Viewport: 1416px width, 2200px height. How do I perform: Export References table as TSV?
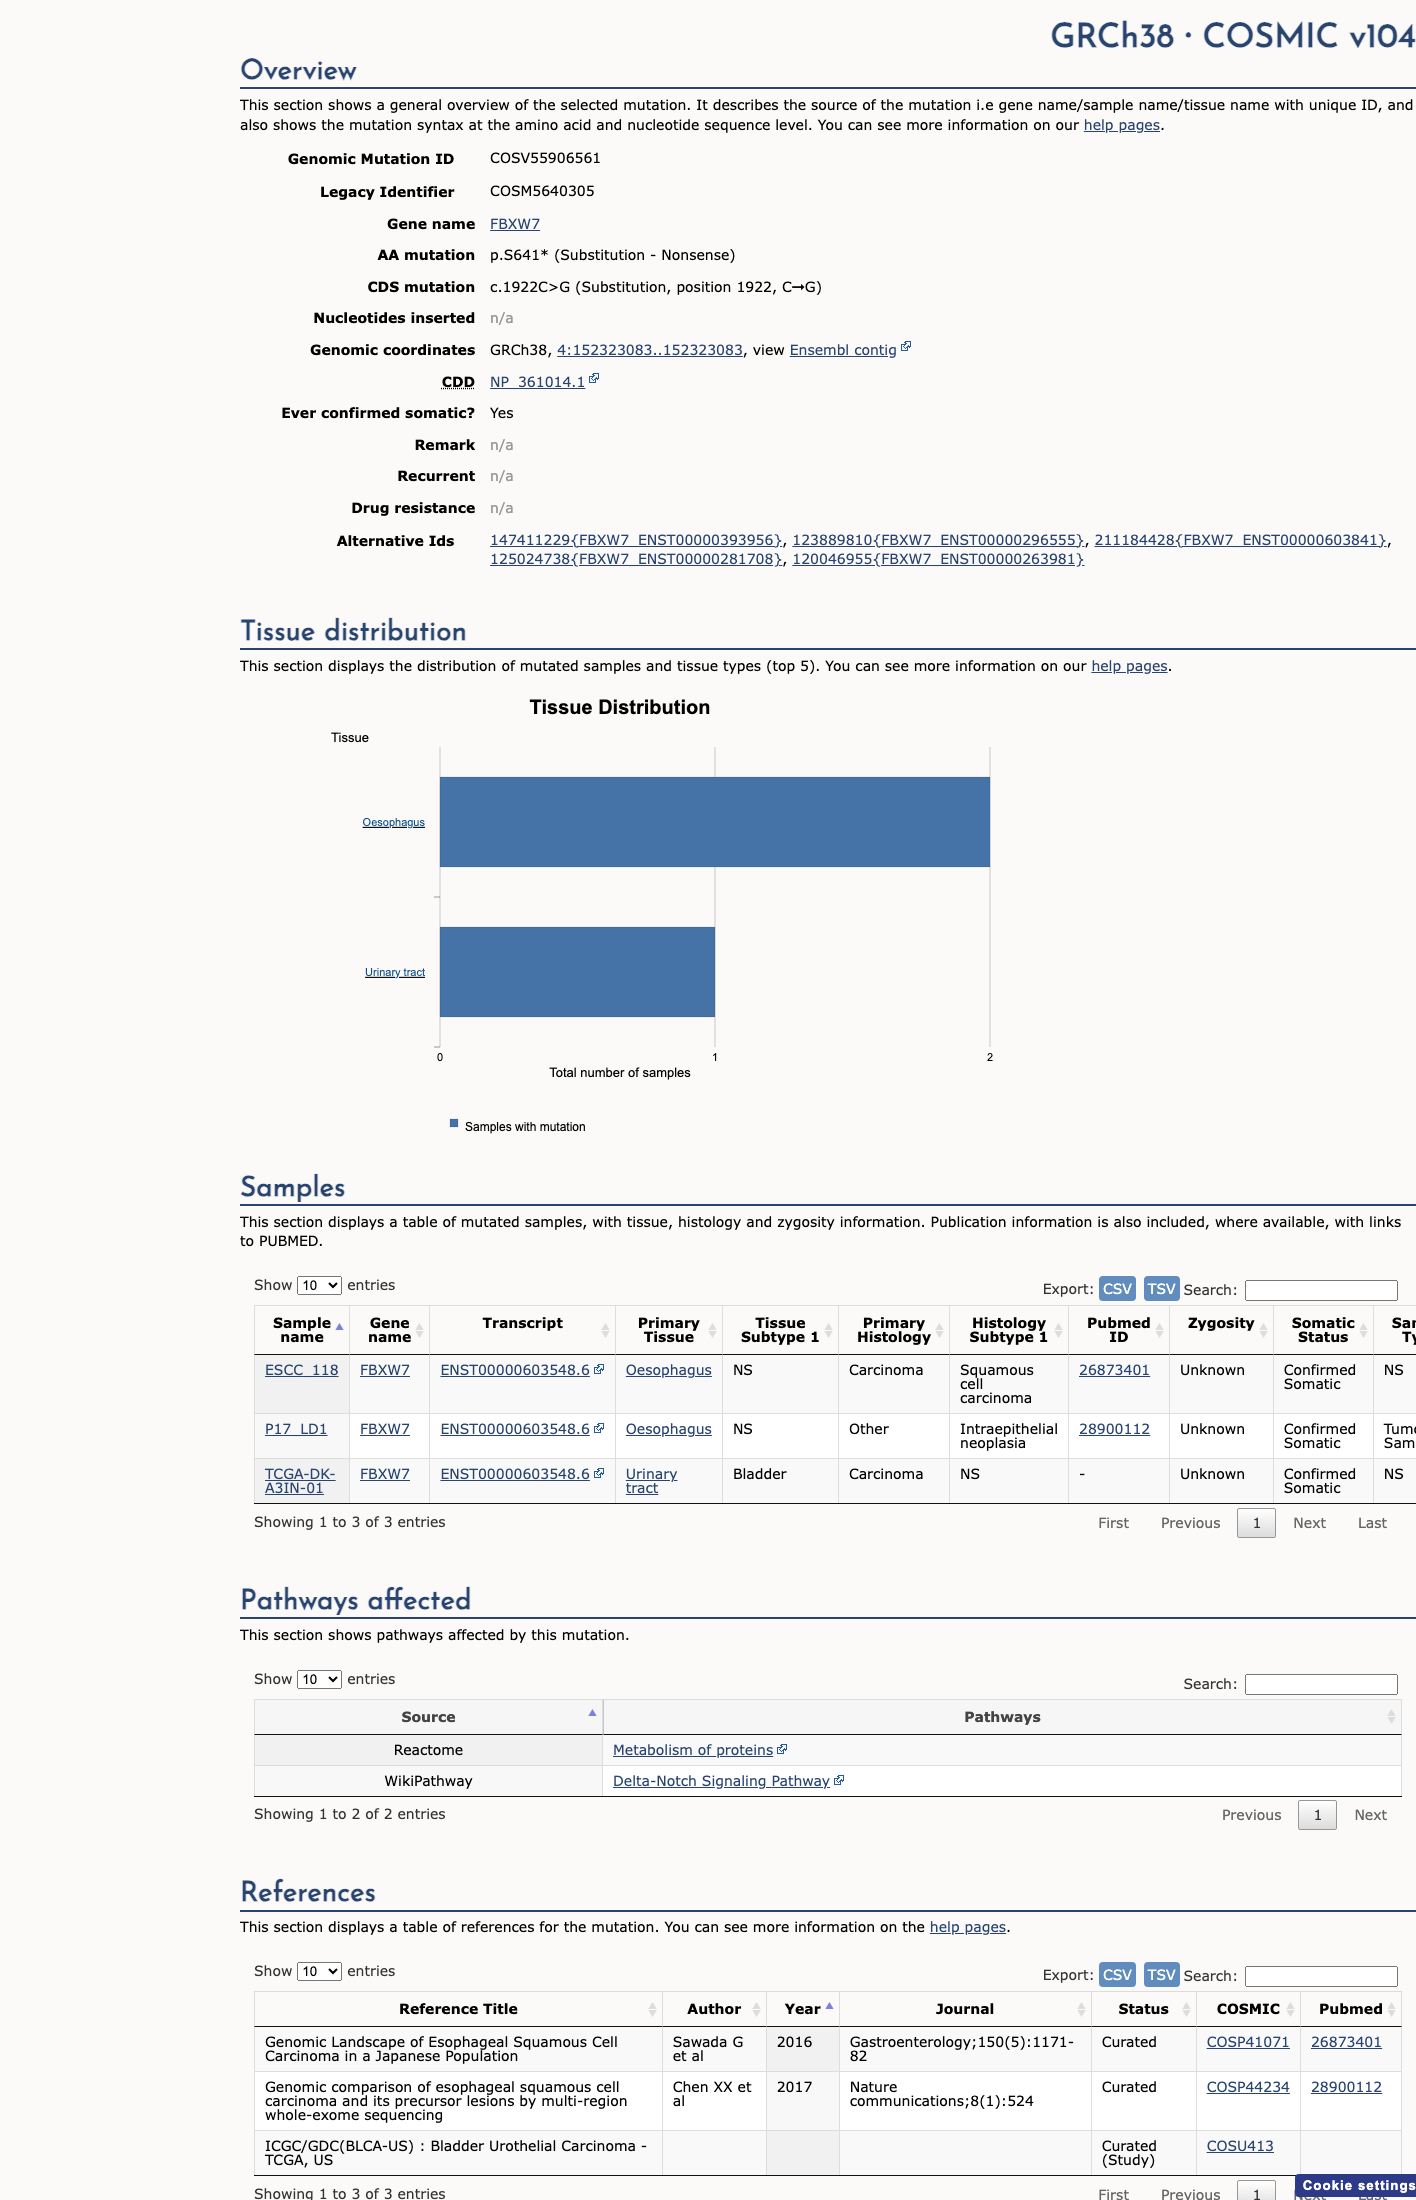coord(1161,1975)
